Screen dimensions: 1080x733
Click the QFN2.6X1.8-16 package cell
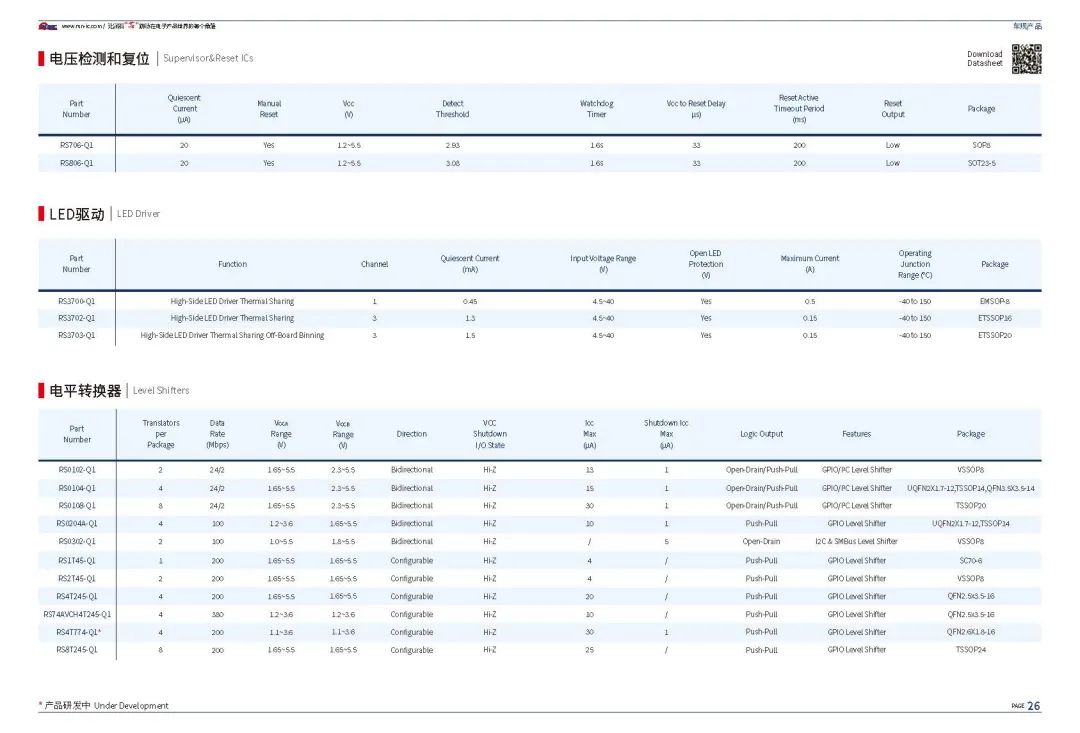click(x=970, y=632)
